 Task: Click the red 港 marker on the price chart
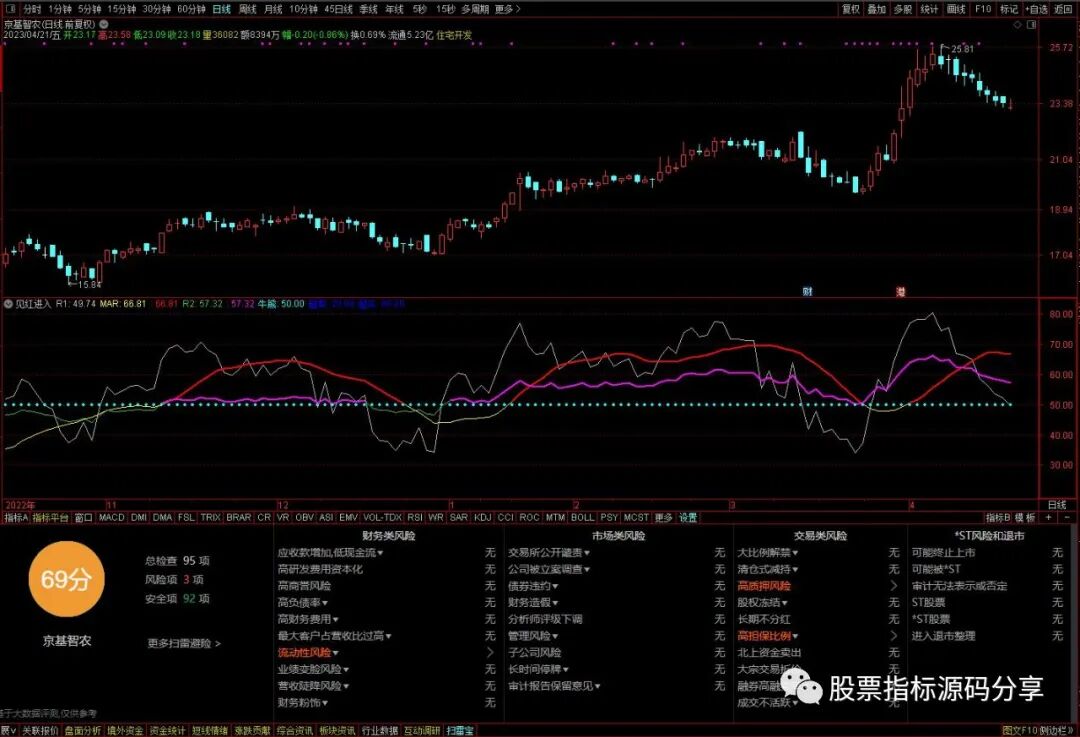[x=901, y=291]
